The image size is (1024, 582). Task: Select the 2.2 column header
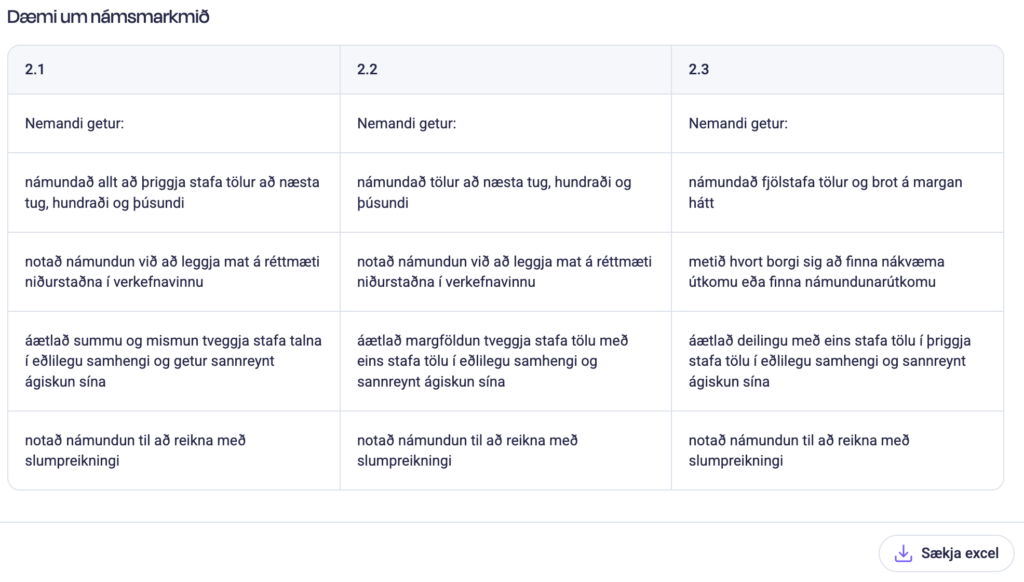coord(367,70)
